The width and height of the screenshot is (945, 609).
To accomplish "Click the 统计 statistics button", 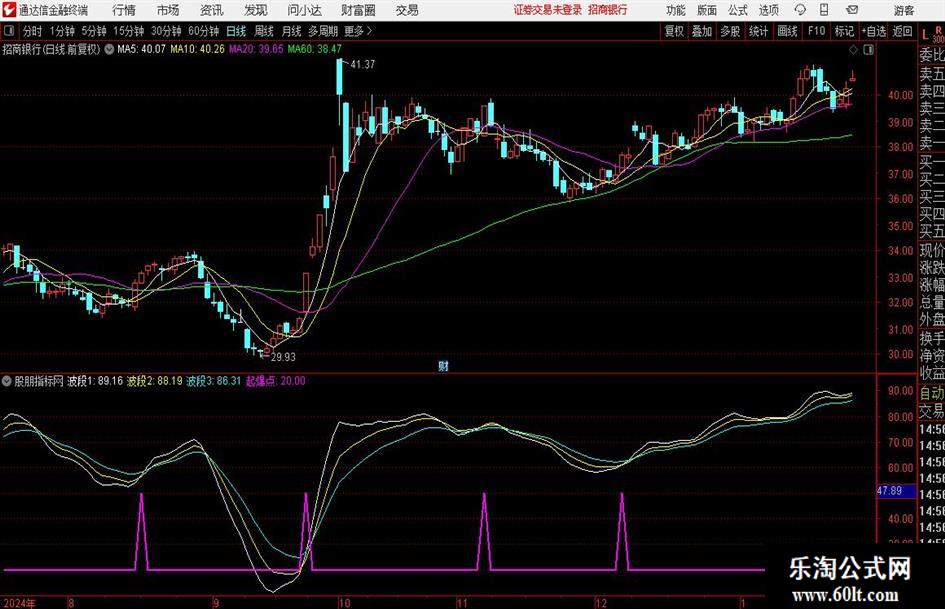I will (758, 31).
